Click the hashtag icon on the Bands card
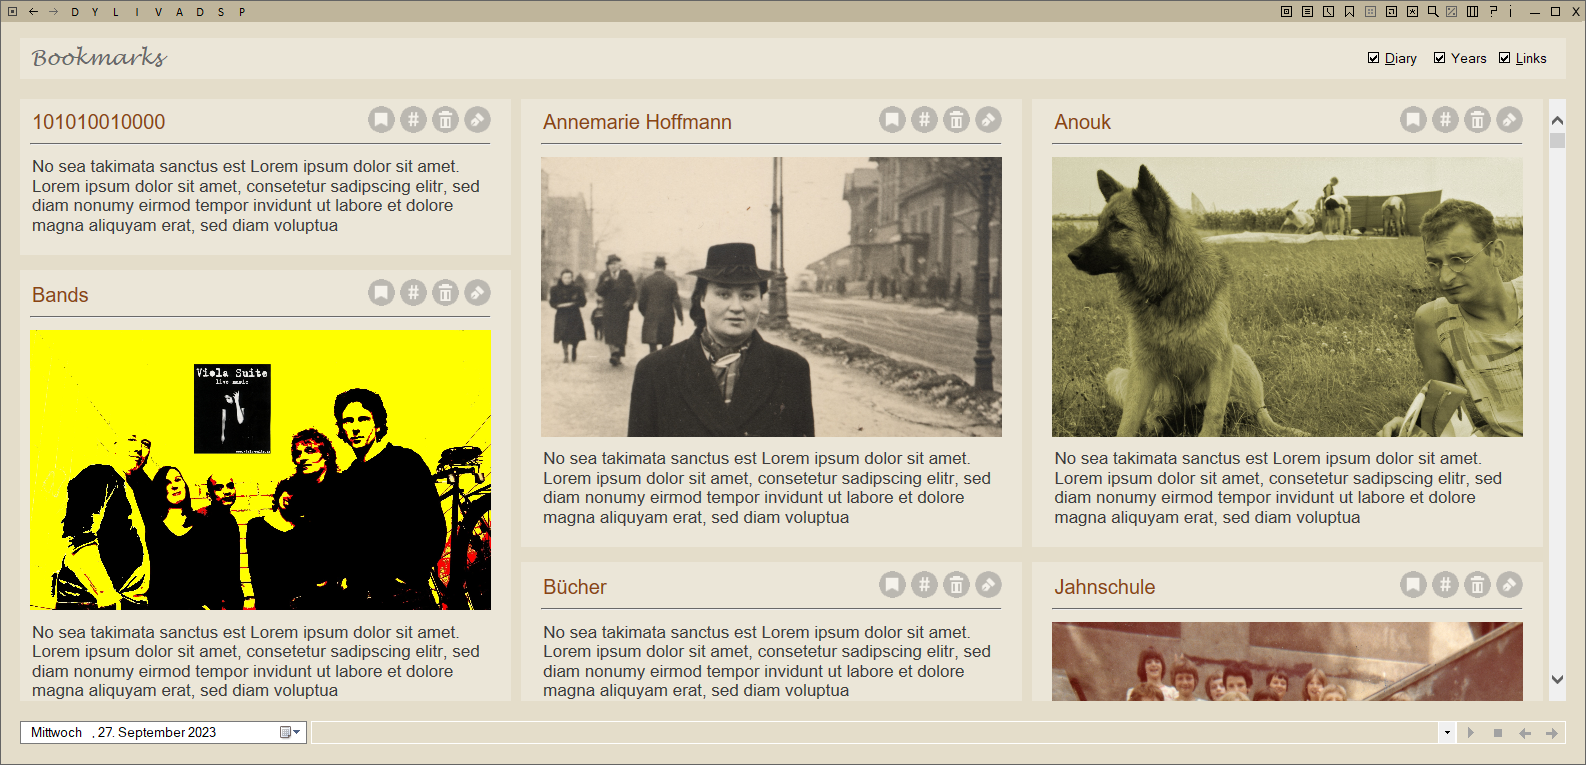 click(413, 293)
